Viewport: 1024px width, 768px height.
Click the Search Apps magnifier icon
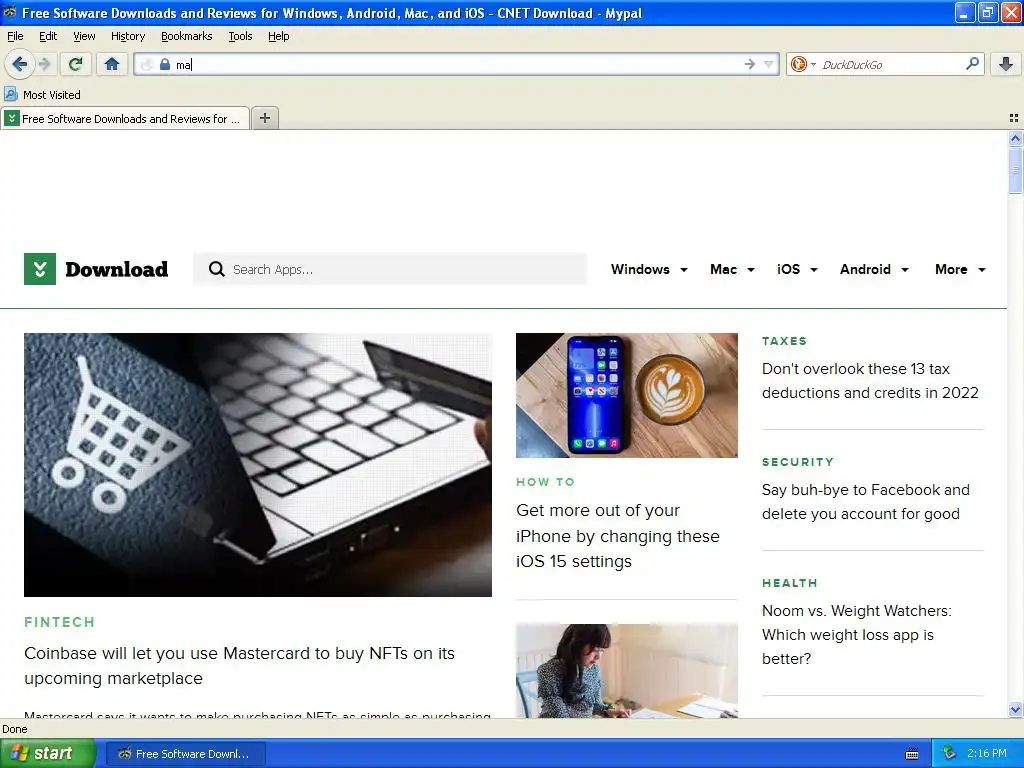tap(217, 269)
